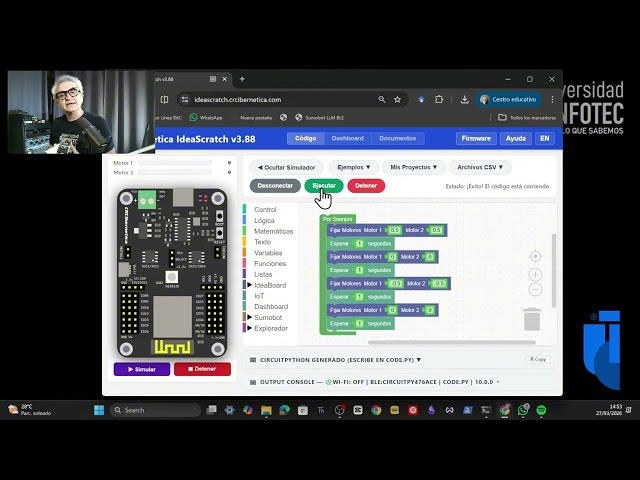640x480 pixels.
Task: Center the block workspace with the target icon
Action: 535,256
